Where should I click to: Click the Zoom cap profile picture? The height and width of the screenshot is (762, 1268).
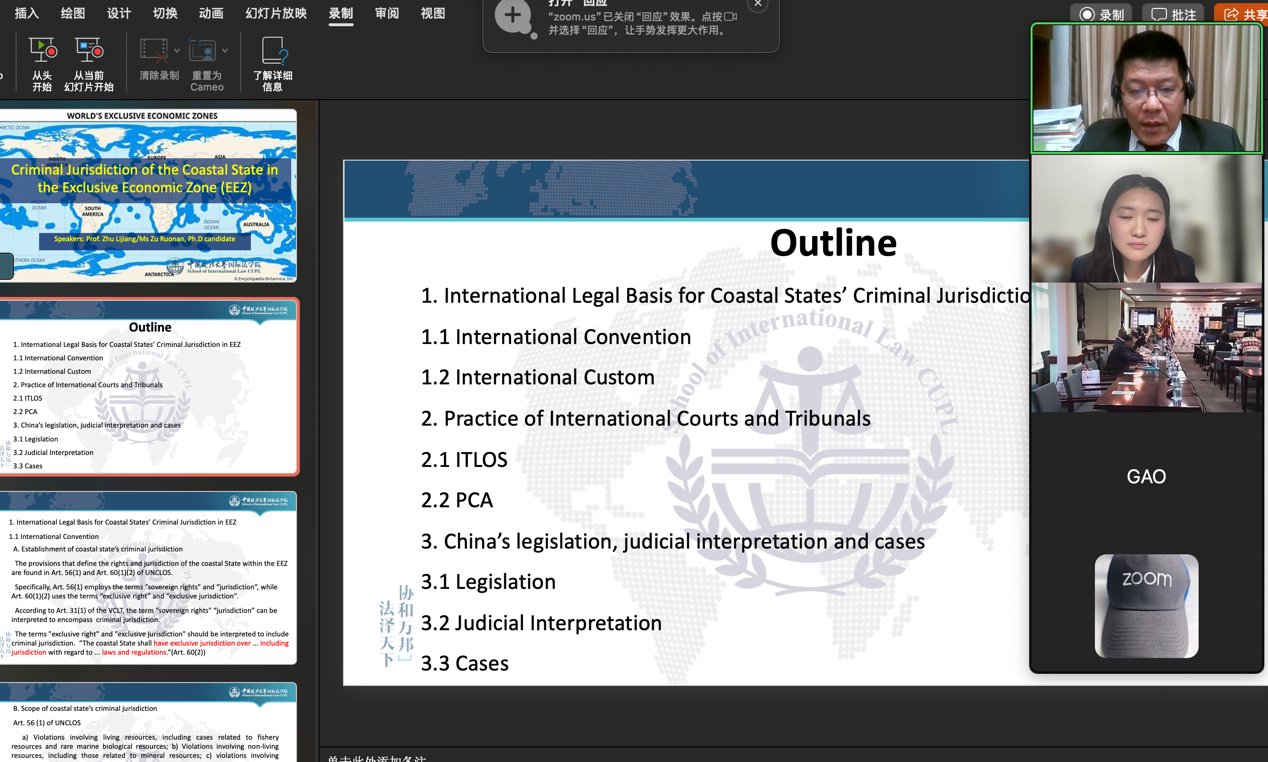click(x=1146, y=606)
